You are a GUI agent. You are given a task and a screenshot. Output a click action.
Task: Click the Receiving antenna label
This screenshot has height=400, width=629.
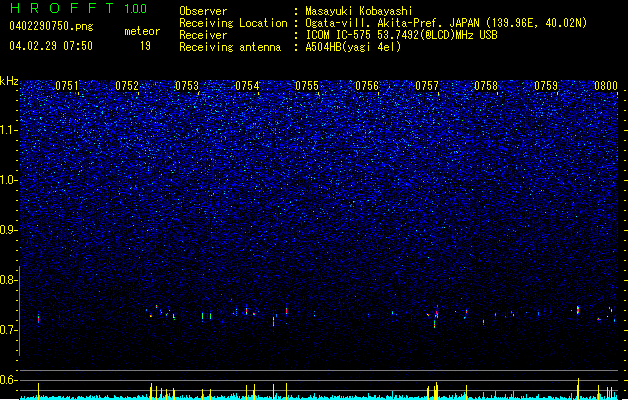coord(230,47)
